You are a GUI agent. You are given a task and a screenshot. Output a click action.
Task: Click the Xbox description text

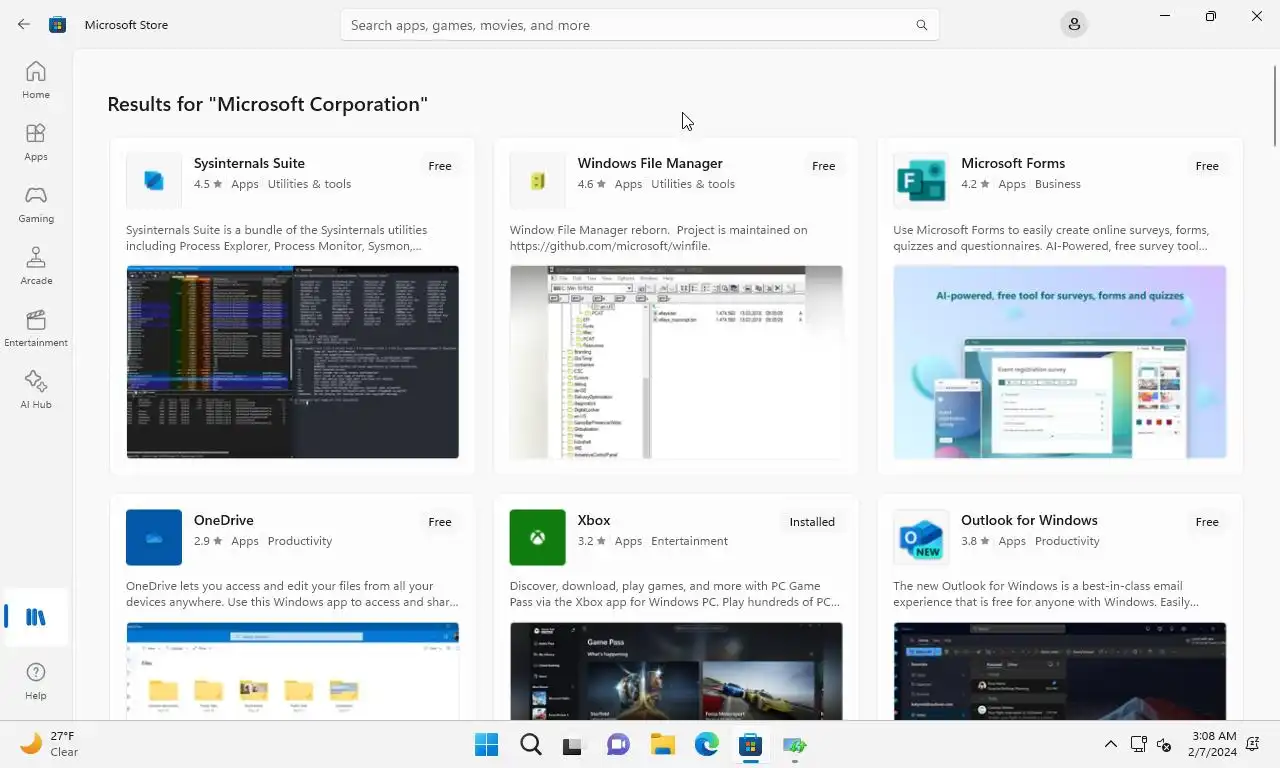point(675,594)
